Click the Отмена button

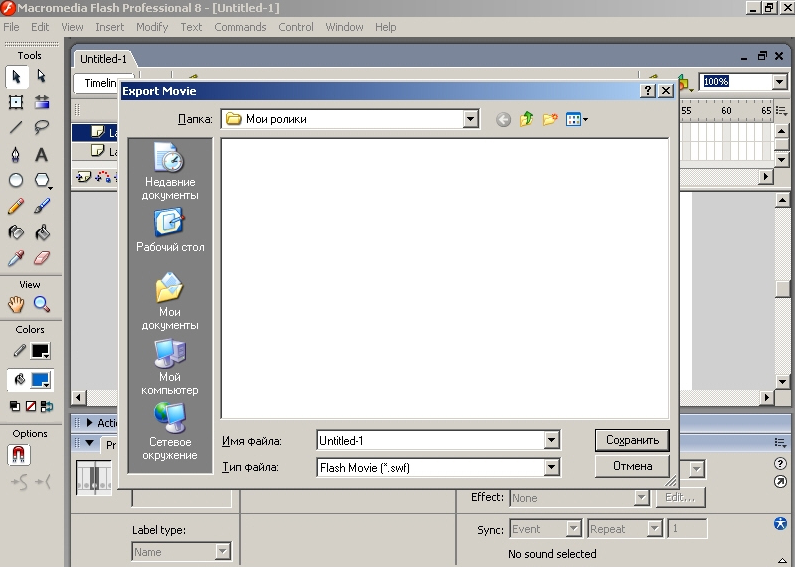pyautogui.click(x=632, y=466)
